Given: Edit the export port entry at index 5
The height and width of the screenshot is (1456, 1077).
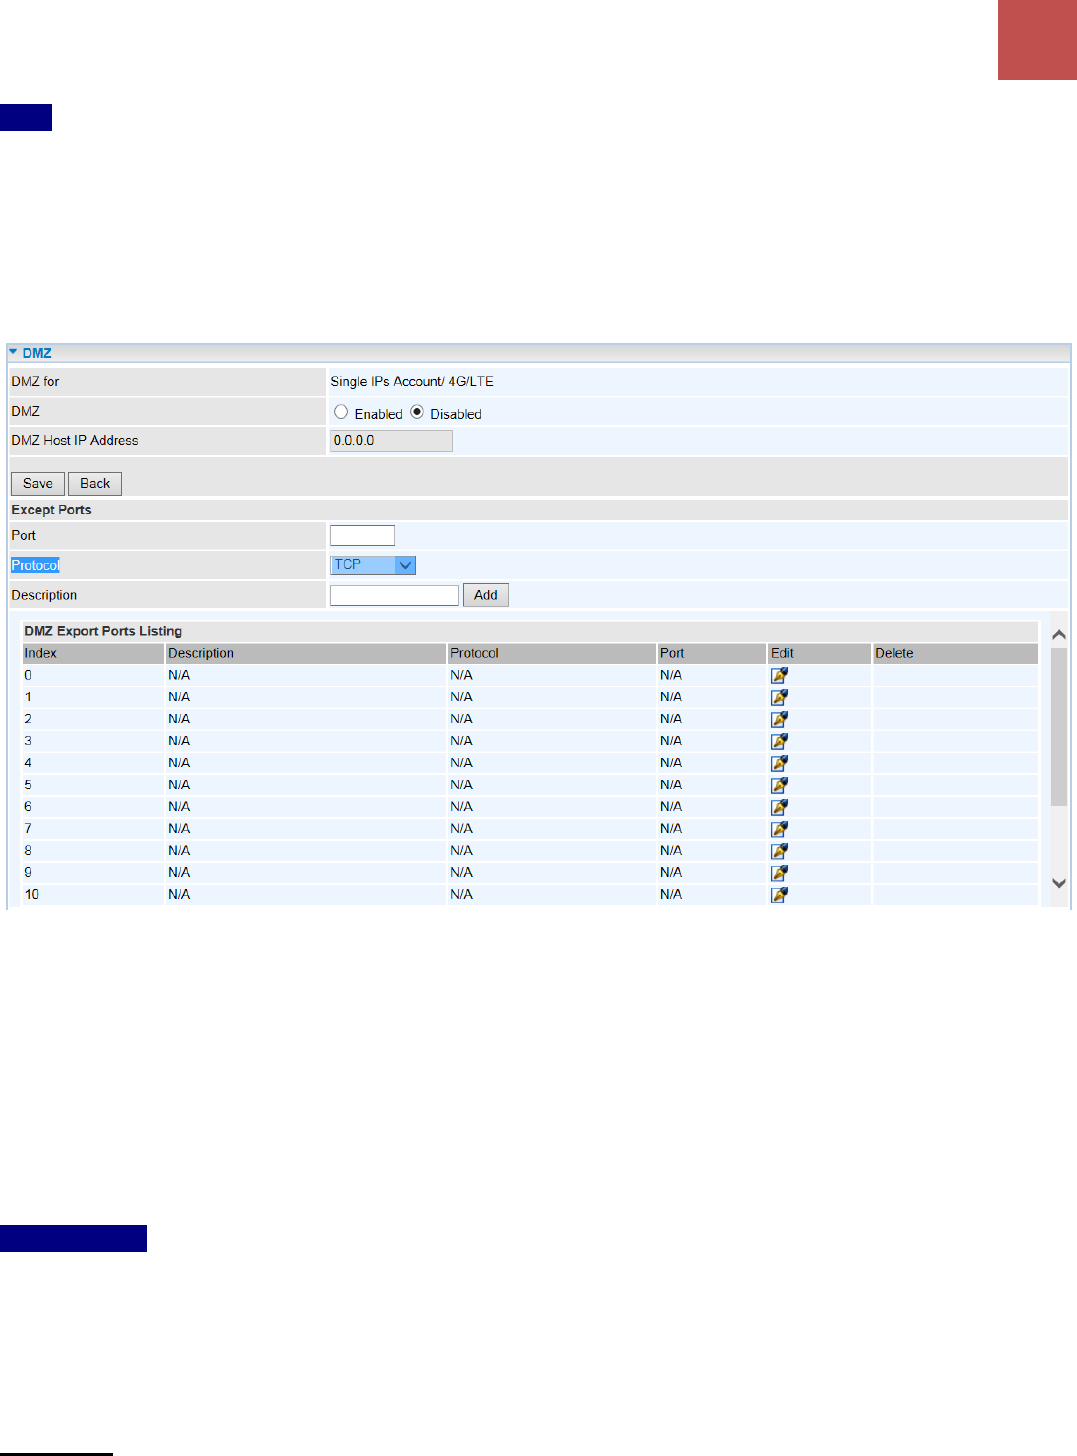Looking at the screenshot, I should [779, 785].
